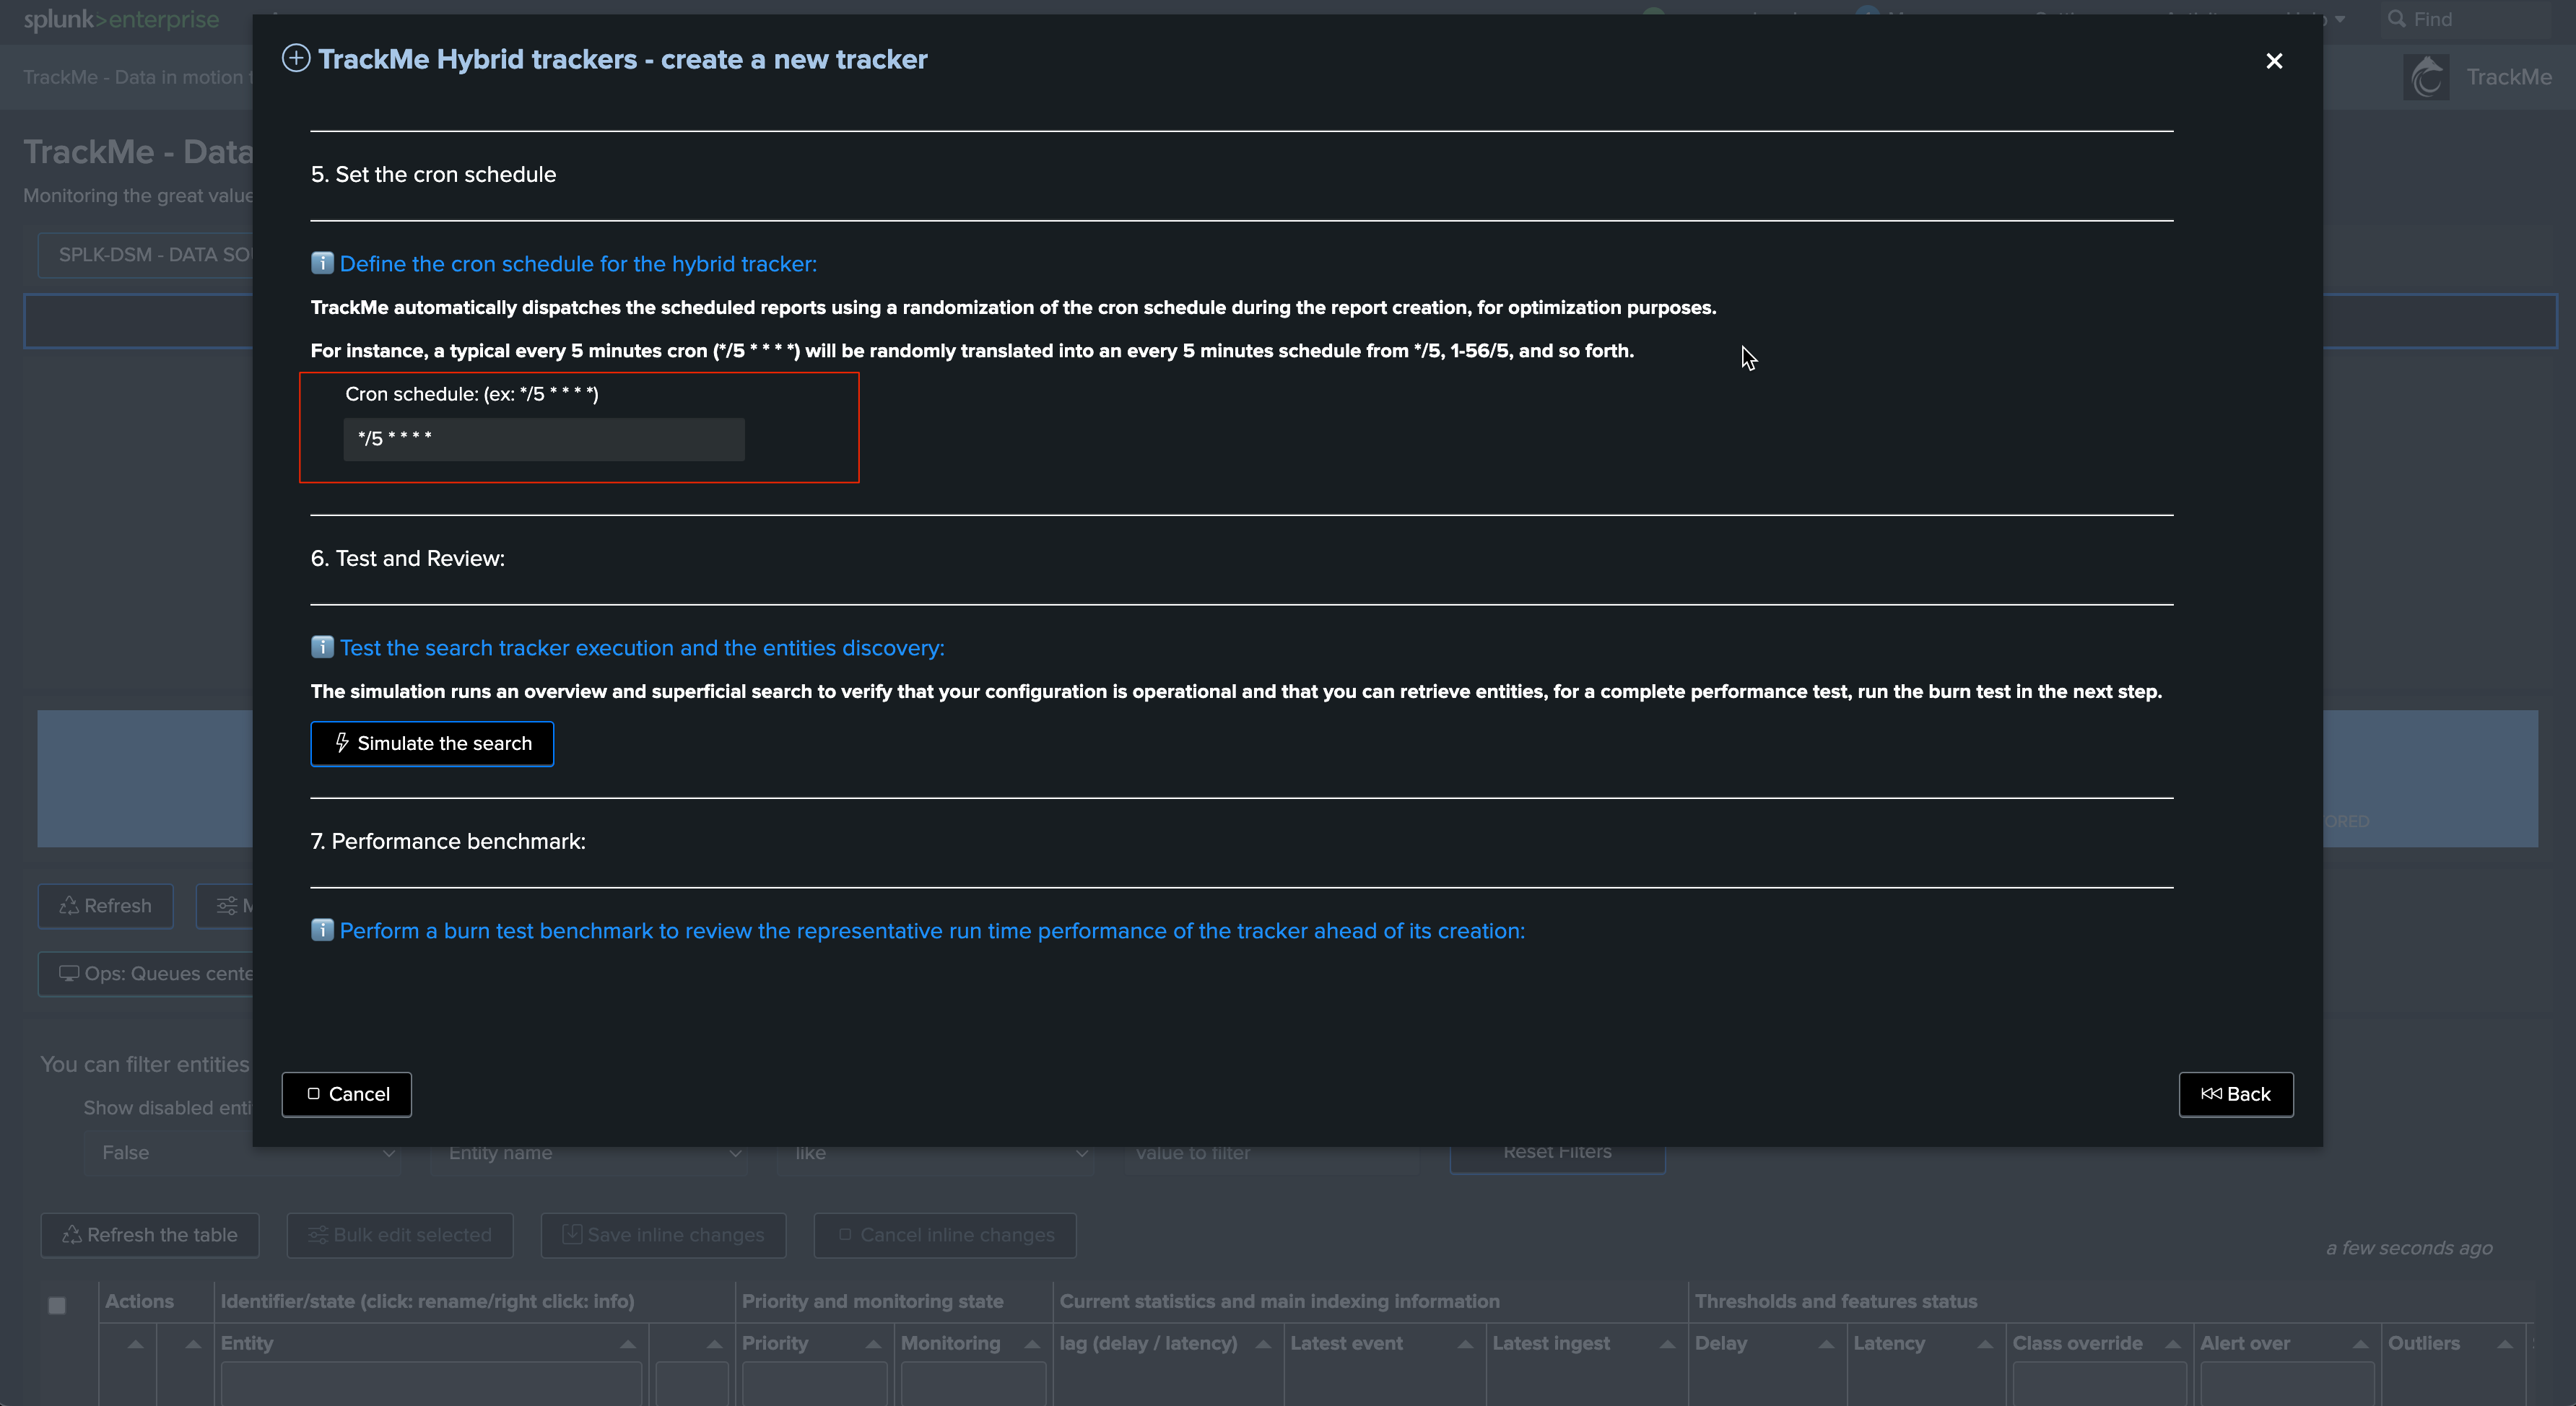
Task: Close the create tracker dialog with X
Action: pos(2274,61)
